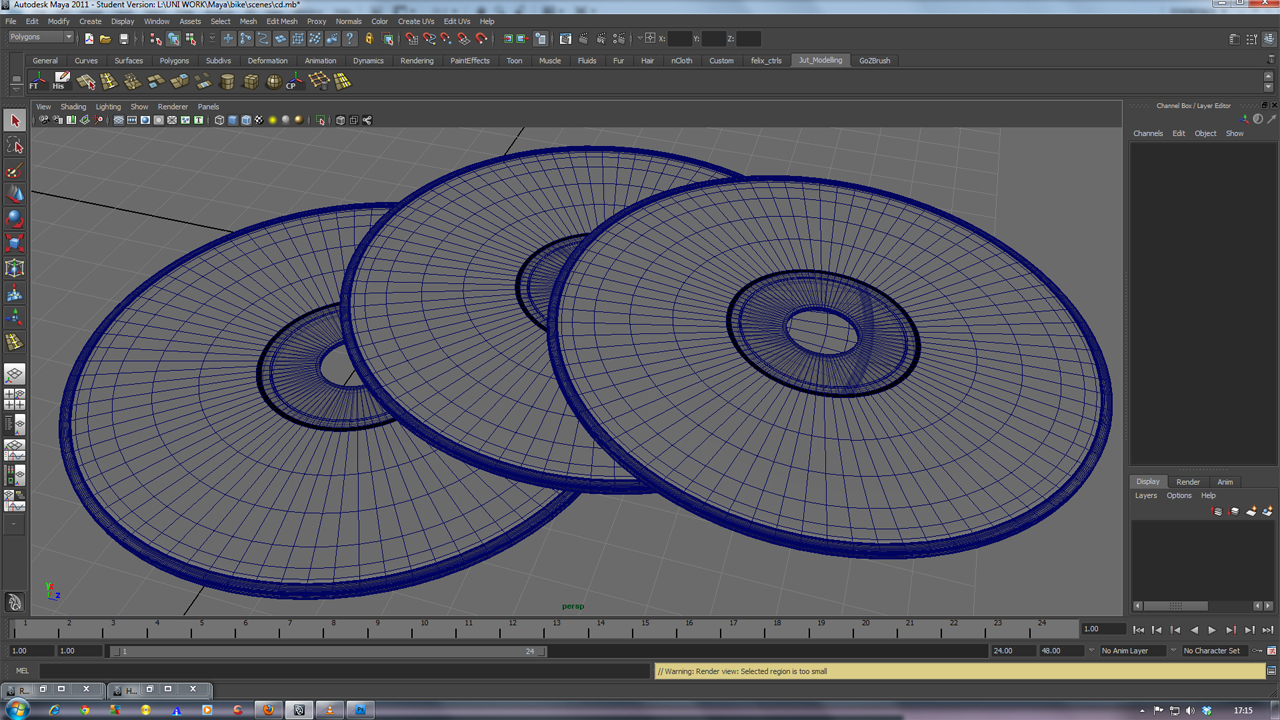Open scene using folder icon
Image resolution: width=1280 pixels, height=720 pixels.
pyautogui.click(x=105, y=39)
